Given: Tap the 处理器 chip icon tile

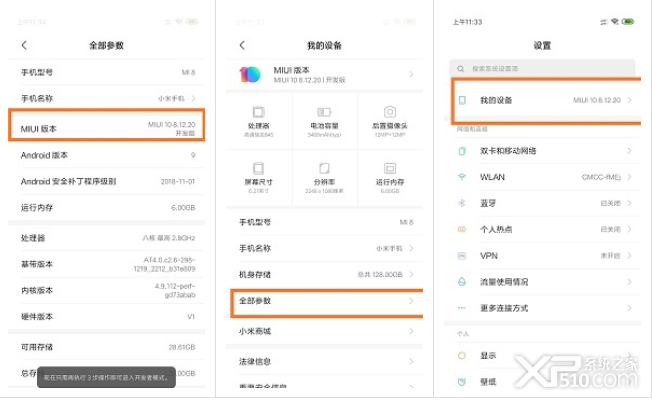Looking at the screenshot, I should tap(258, 112).
